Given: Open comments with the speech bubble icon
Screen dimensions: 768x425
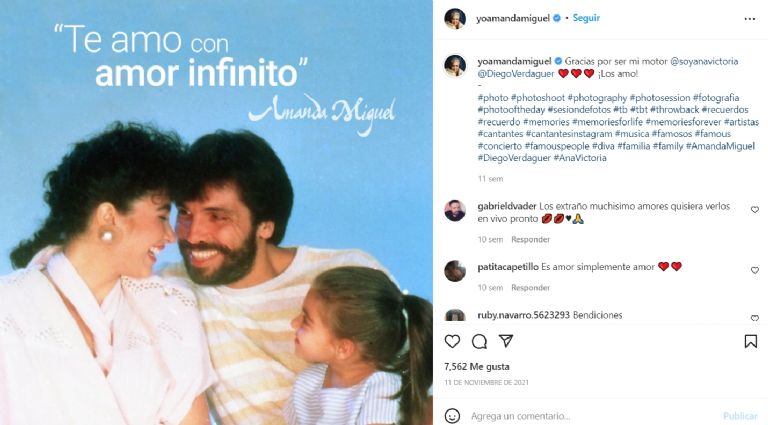Looking at the screenshot, I should (x=479, y=341).
